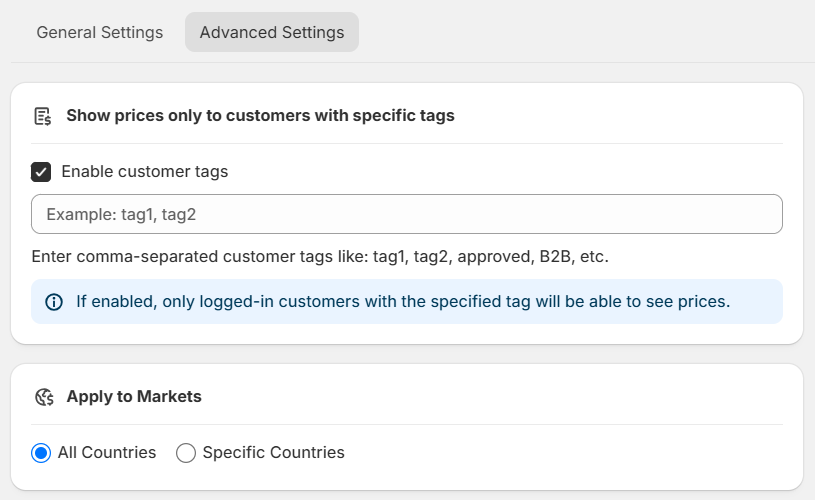Click the blue info banner about logged-in customers
Image resolution: width=815 pixels, height=500 pixels.
(407, 301)
